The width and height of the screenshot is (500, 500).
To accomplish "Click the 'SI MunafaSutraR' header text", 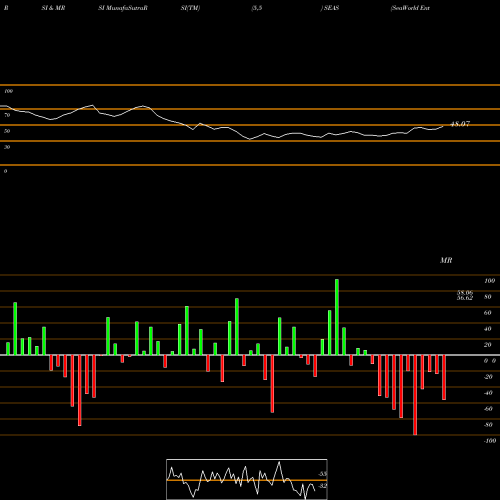I will 123,8.
